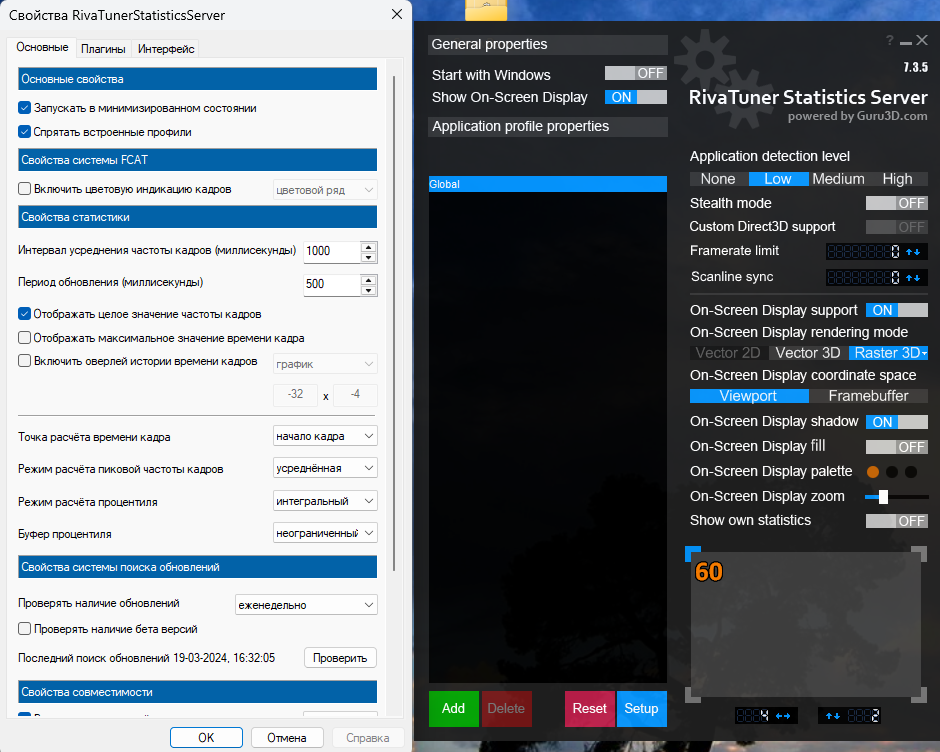Image resolution: width=940 pixels, height=752 pixels.
Task: Toggle On-Screen Display fill switch
Action: [x=897, y=447]
